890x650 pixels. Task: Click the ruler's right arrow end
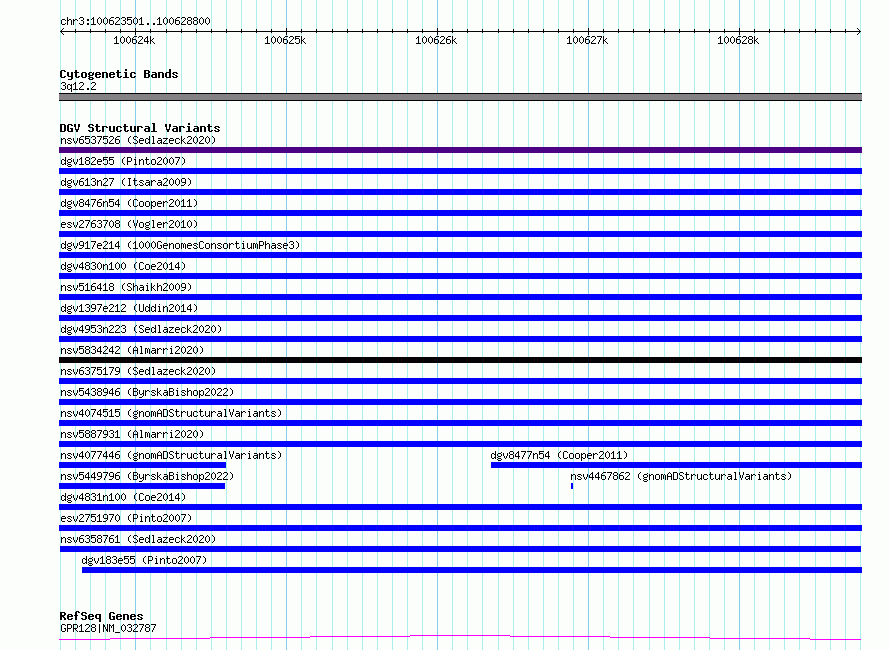(859, 32)
